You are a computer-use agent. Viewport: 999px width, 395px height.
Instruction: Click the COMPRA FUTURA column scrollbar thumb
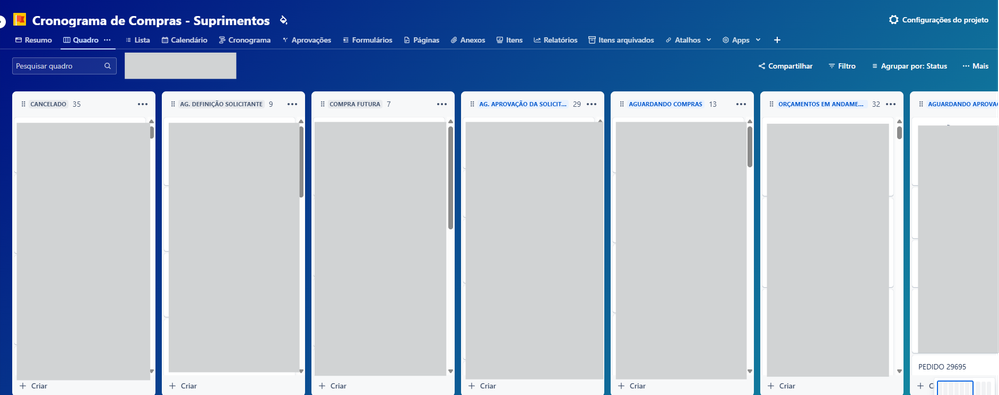tap(450, 178)
